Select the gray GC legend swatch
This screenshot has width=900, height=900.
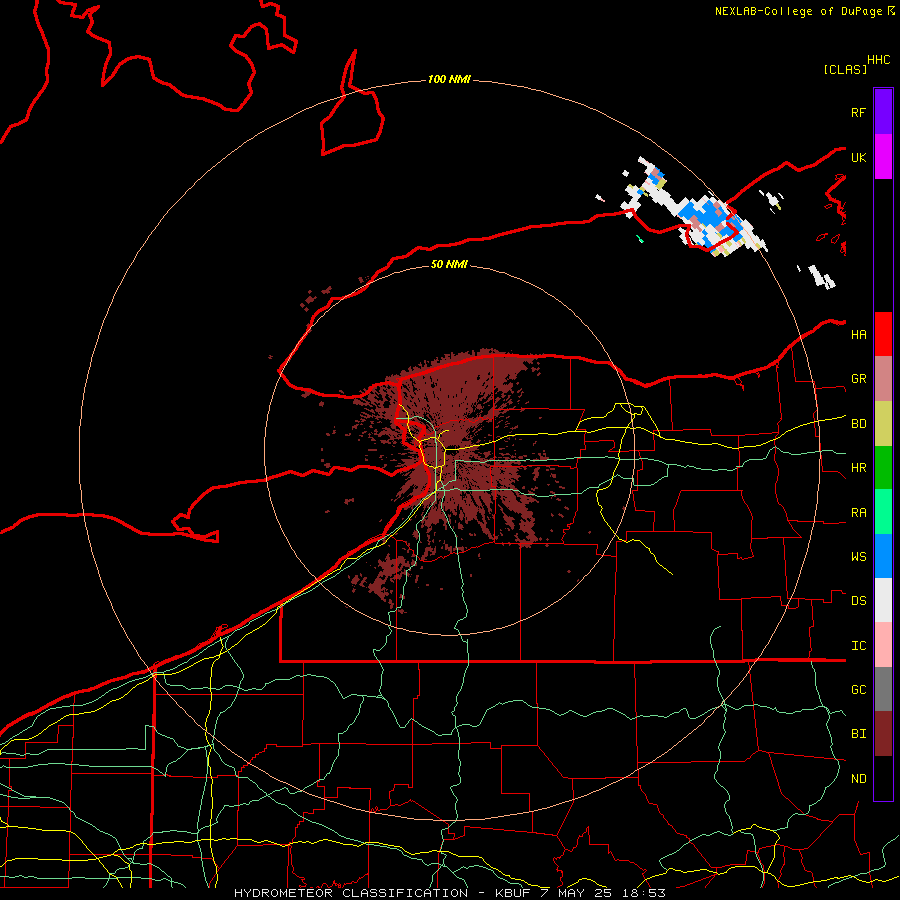click(x=883, y=689)
